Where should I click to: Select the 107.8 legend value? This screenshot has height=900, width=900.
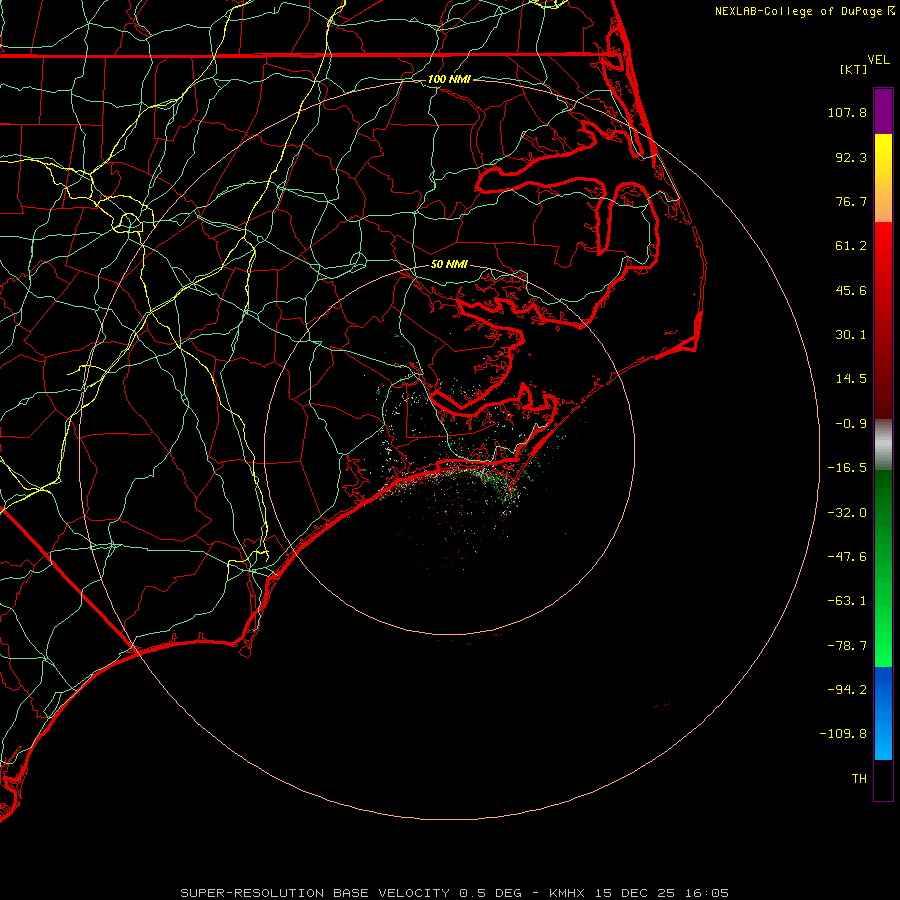point(847,112)
